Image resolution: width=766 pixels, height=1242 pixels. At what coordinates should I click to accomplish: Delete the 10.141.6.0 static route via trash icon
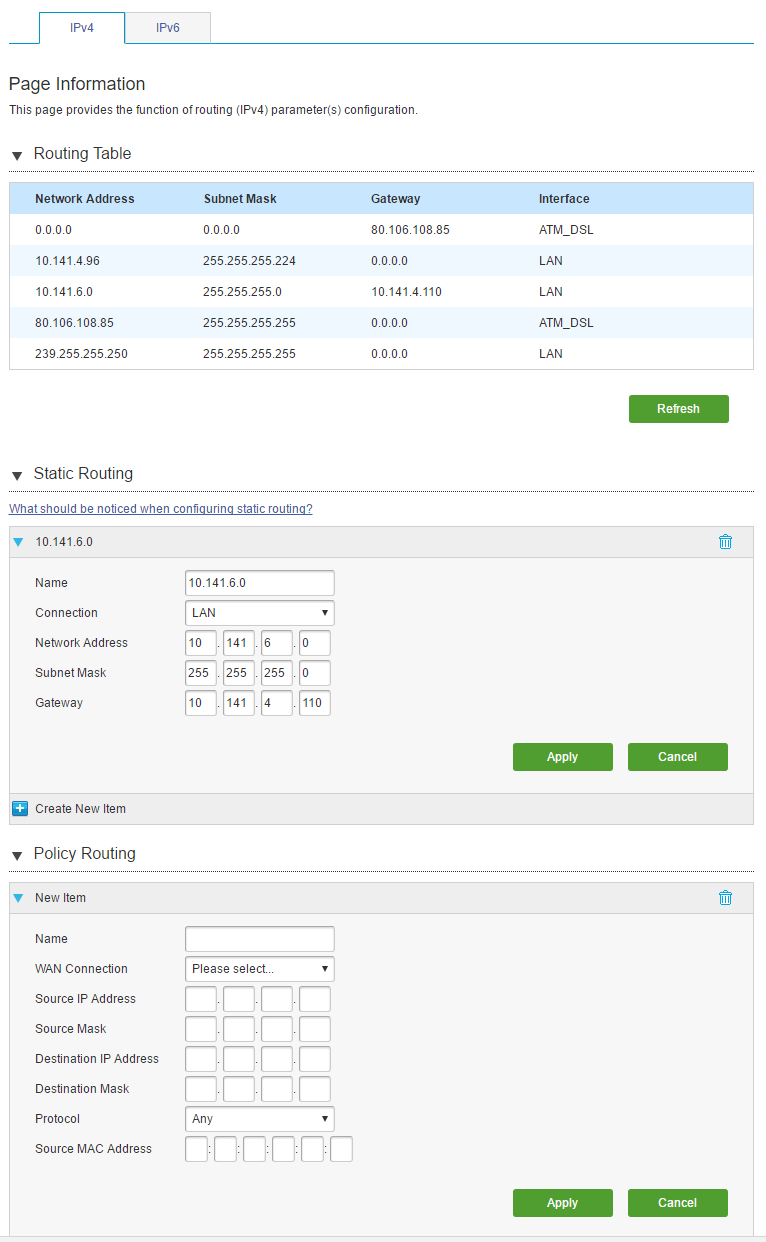pyautogui.click(x=725, y=542)
